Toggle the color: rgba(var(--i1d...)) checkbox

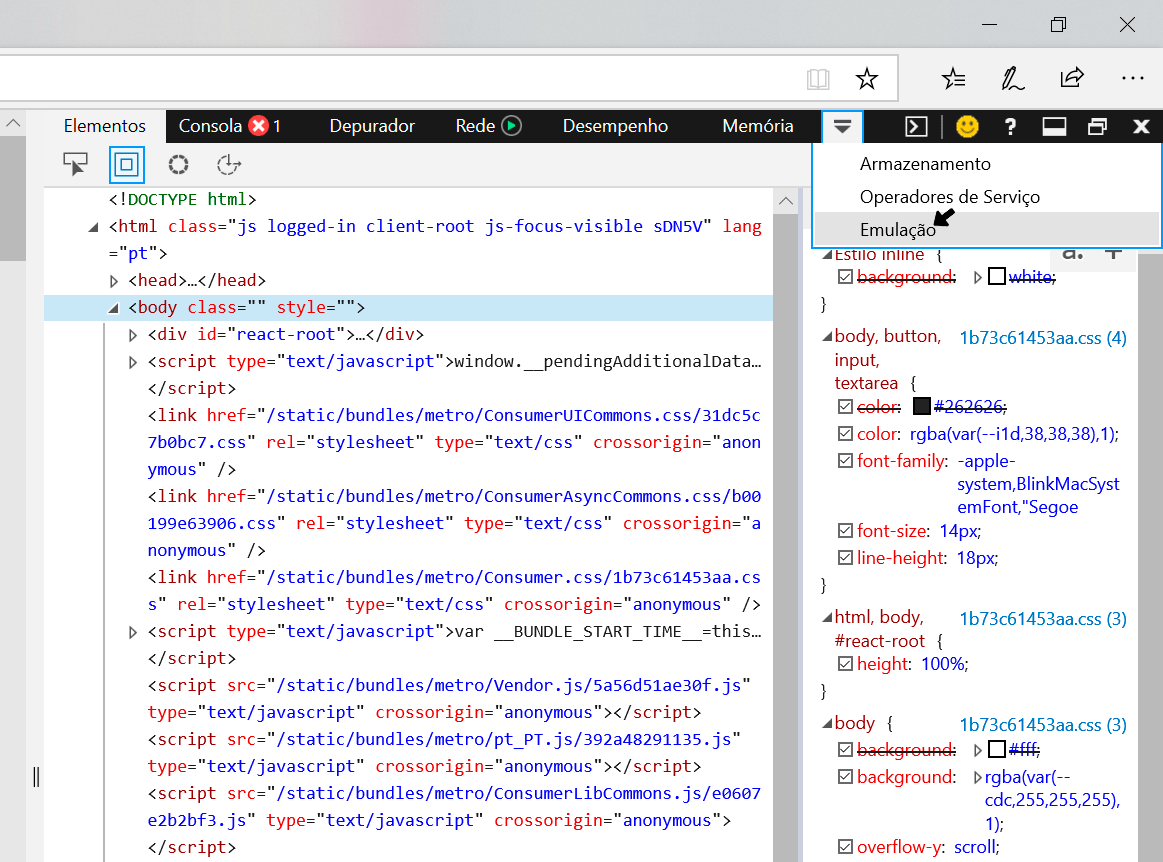coord(845,433)
